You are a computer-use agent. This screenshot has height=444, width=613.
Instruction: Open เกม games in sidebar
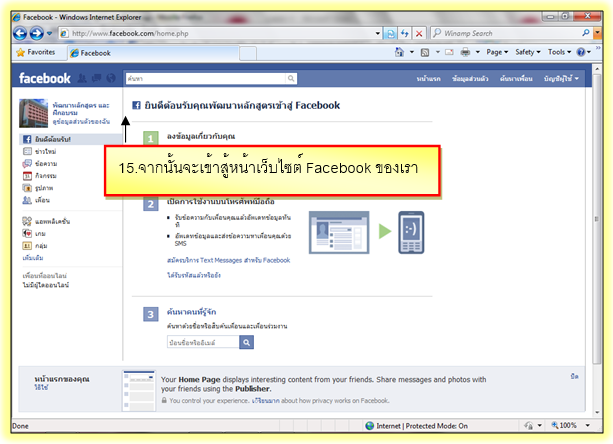click(x=34, y=234)
